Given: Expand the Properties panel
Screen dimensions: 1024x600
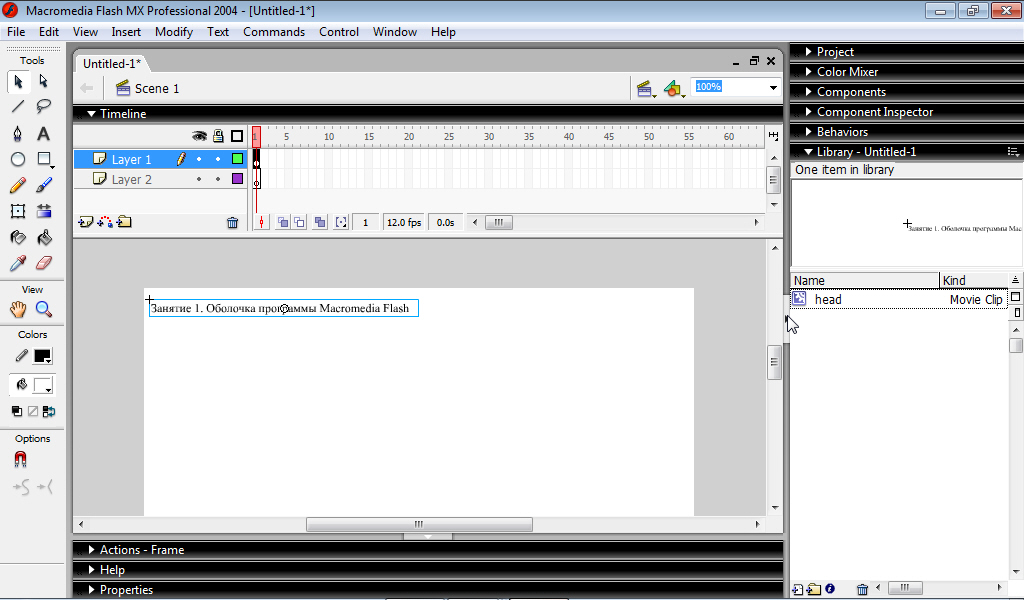Looking at the screenshot, I should 91,590.
